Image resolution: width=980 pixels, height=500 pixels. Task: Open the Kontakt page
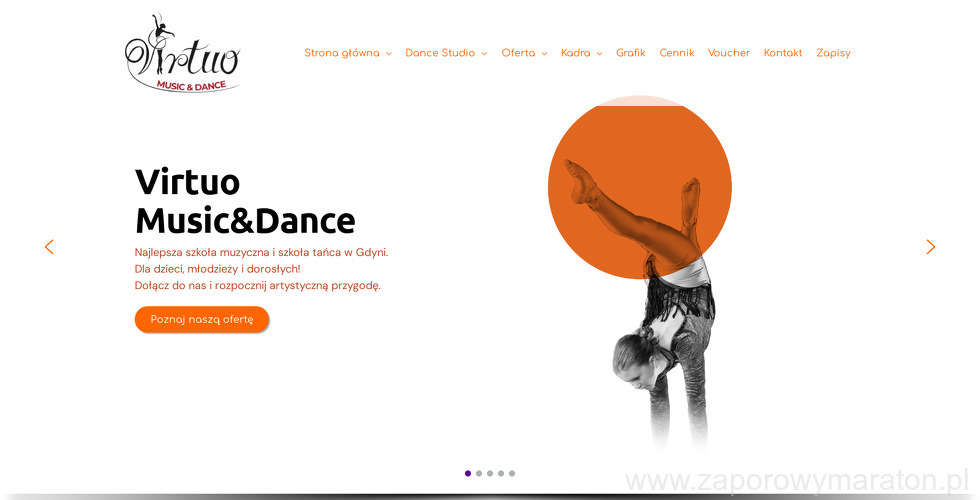tap(783, 53)
